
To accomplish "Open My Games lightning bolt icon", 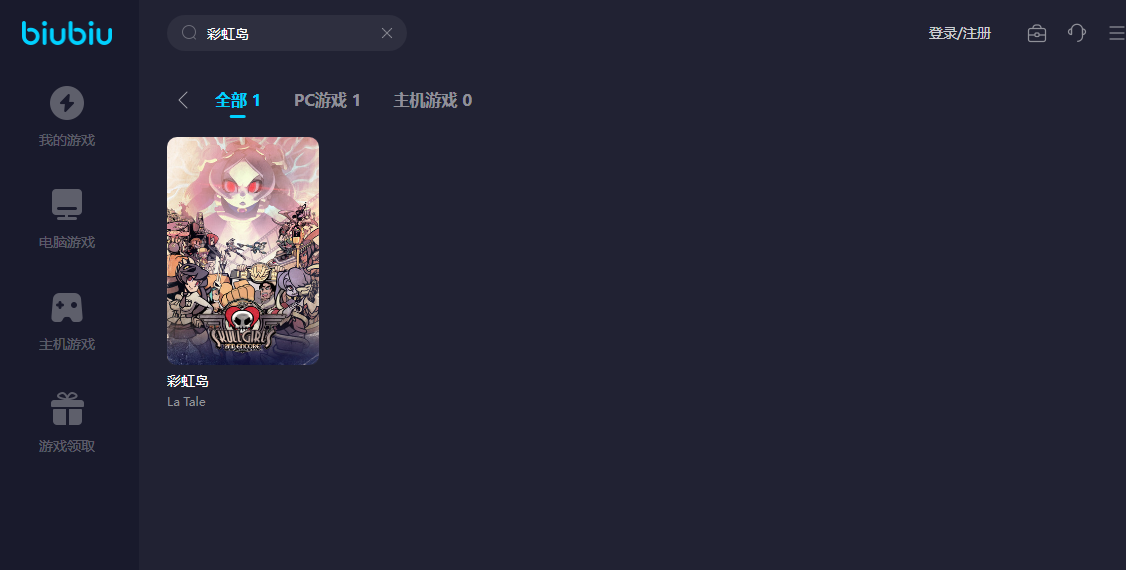I will 67,103.
